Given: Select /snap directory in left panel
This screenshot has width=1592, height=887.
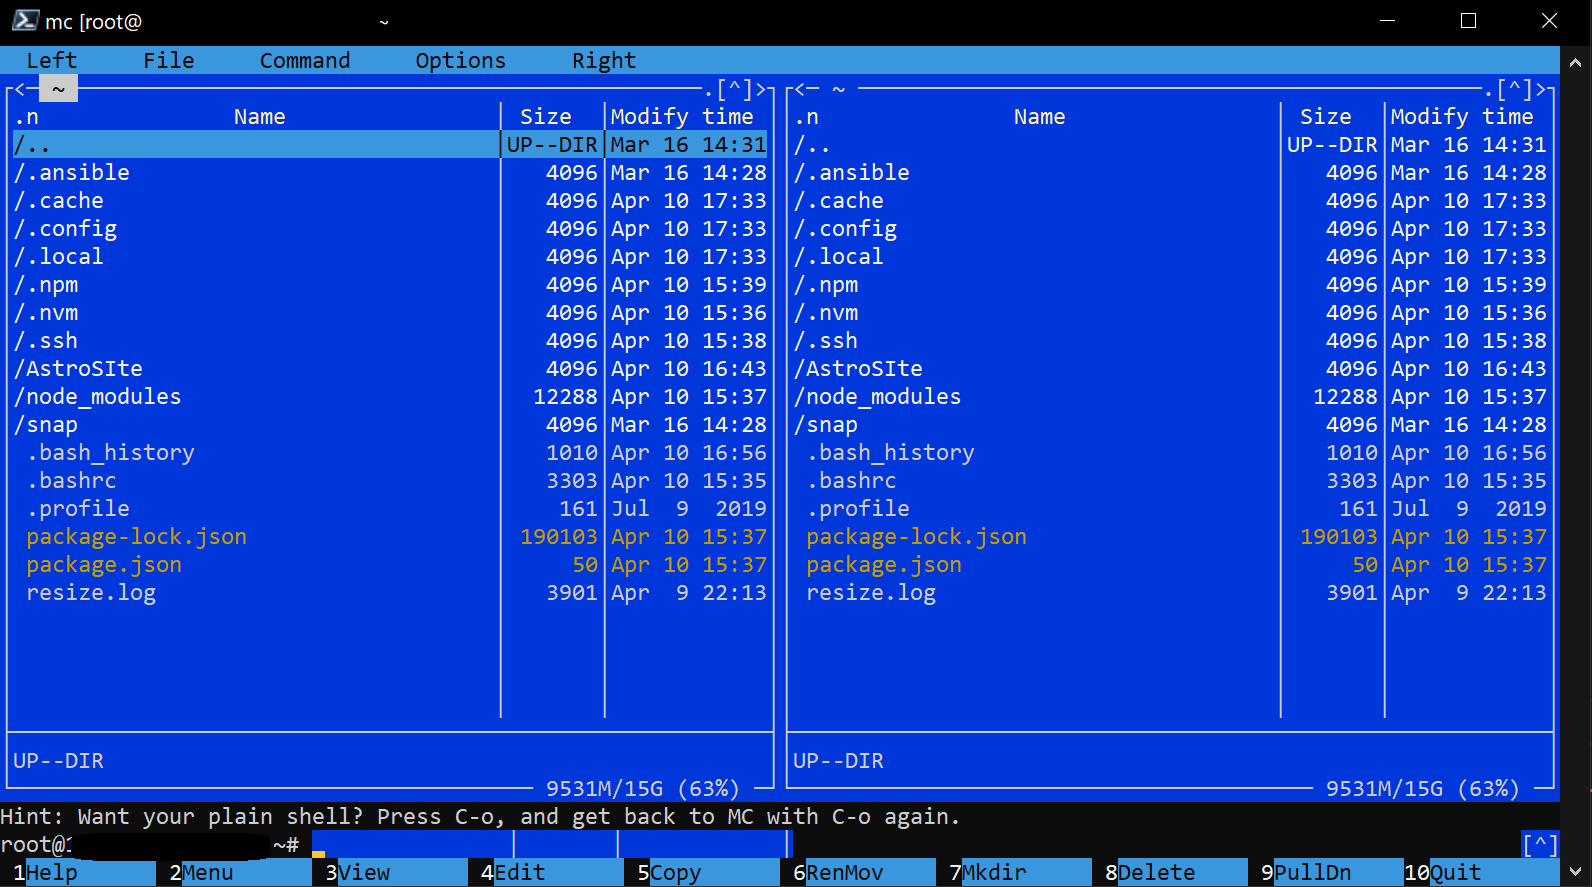Looking at the screenshot, I should tap(390, 425).
